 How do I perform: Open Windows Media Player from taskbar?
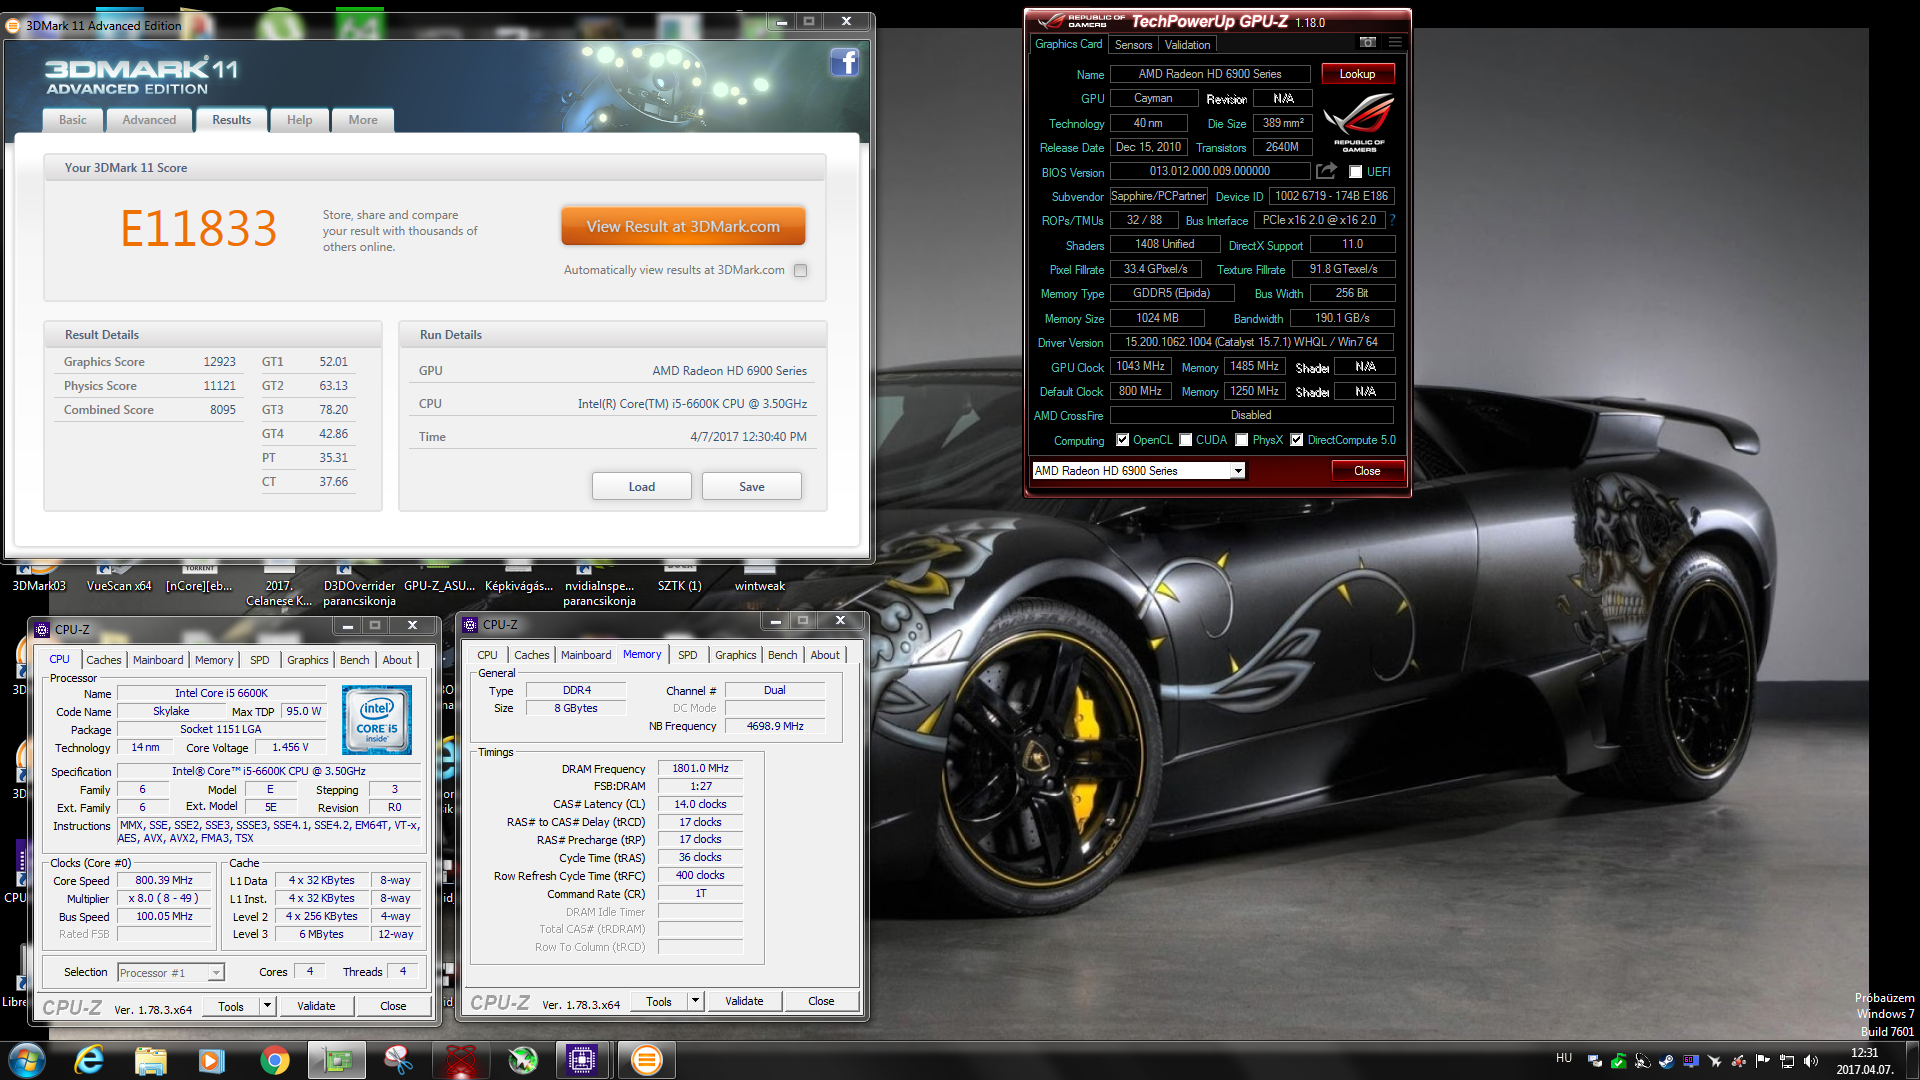click(212, 1060)
